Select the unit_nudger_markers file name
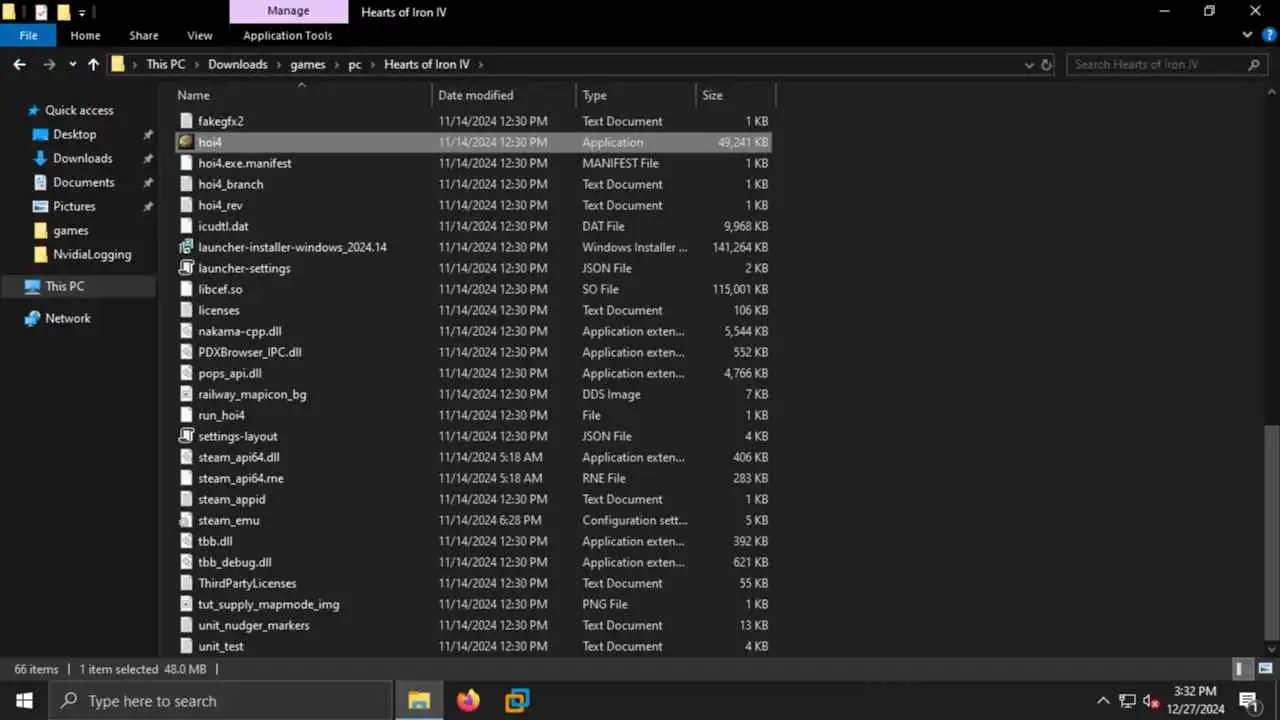1280x720 pixels. [x=254, y=625]
